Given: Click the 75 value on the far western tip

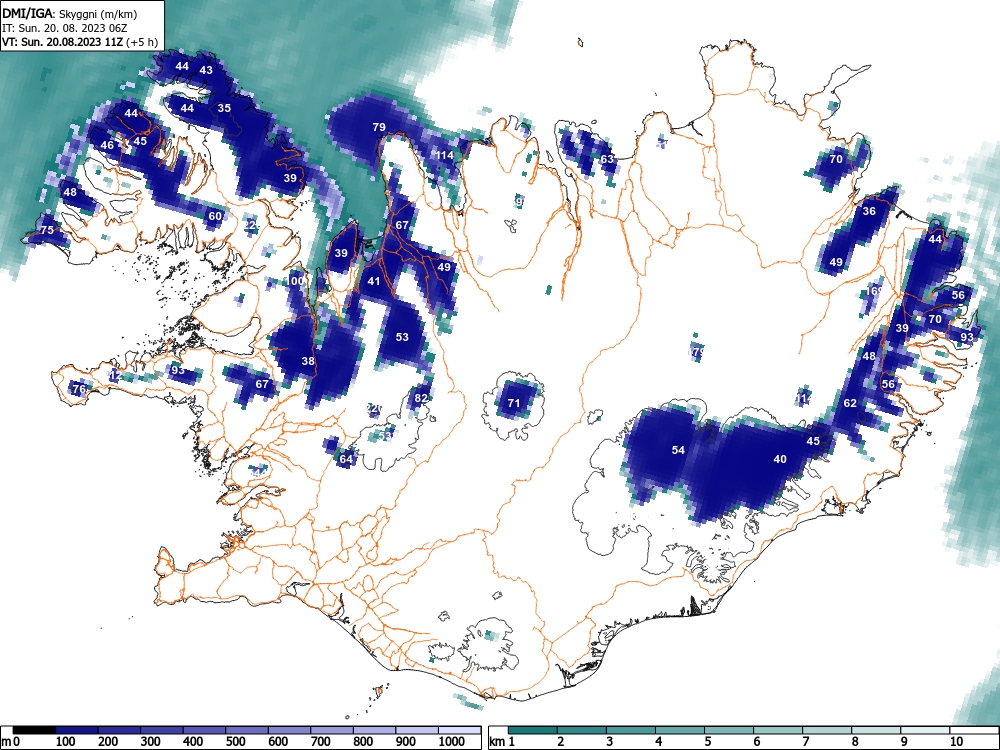Looking at the screenshot, I should coord(47,230).
